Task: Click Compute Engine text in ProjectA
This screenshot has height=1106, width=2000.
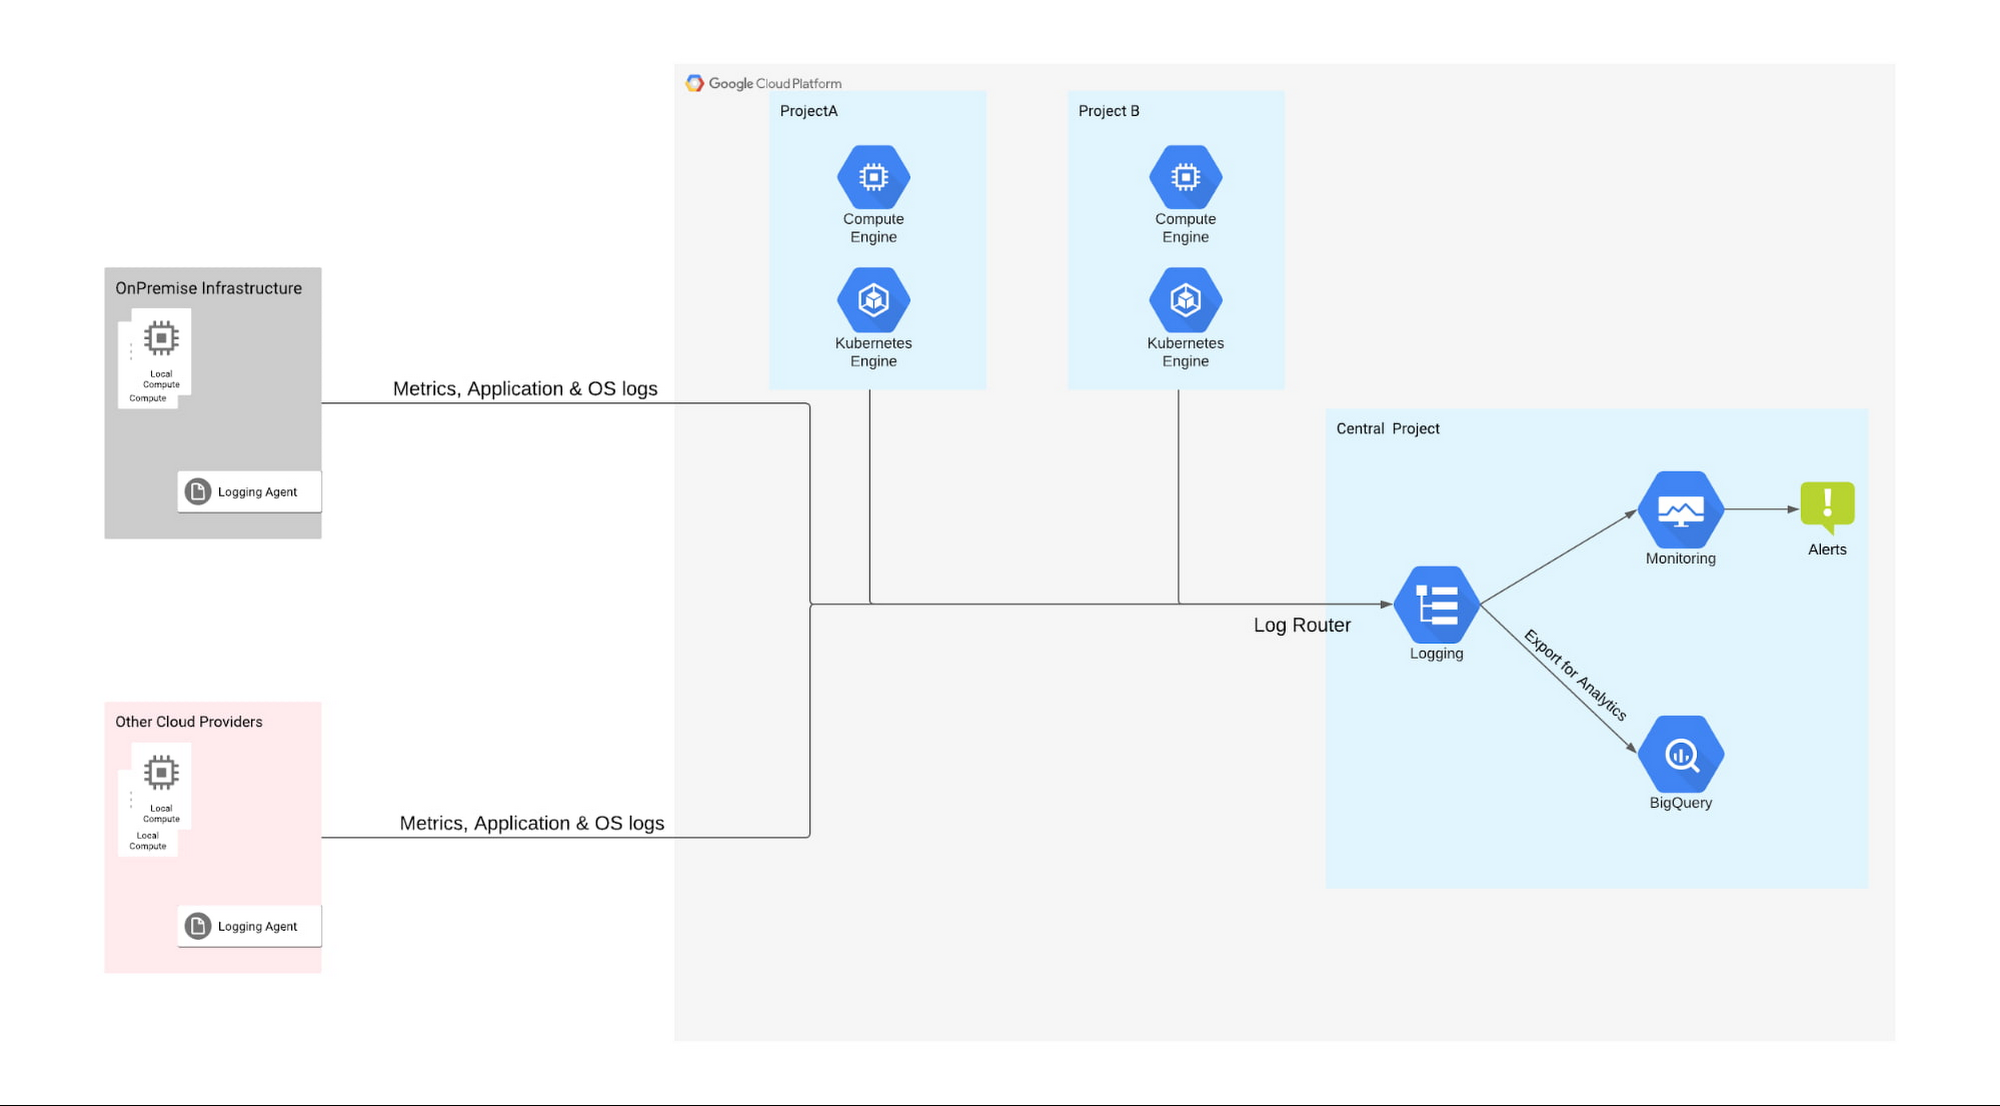Action: point(873,228)
